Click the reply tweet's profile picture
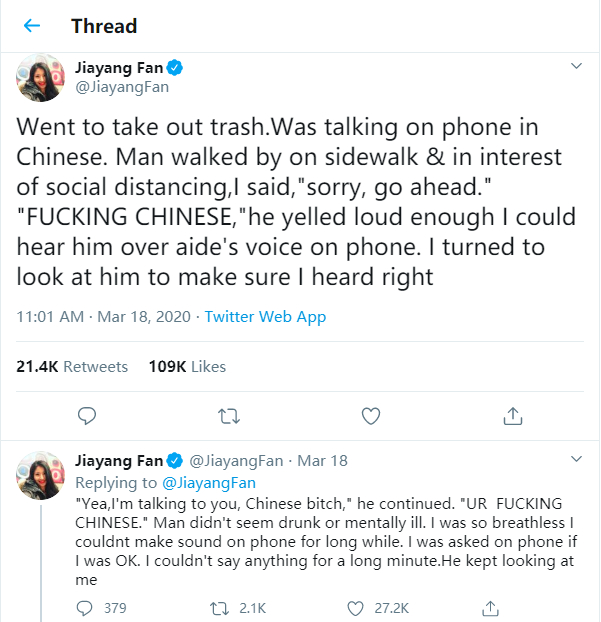The width and height of the screenshot is (601, 622). 41,473
